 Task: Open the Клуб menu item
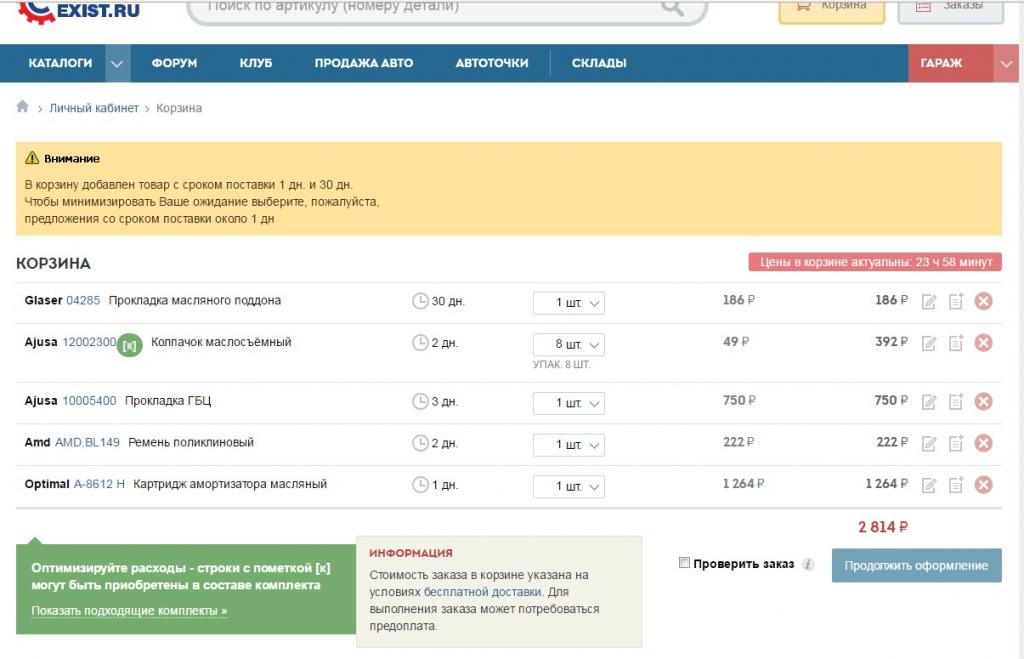pos(256,63)
